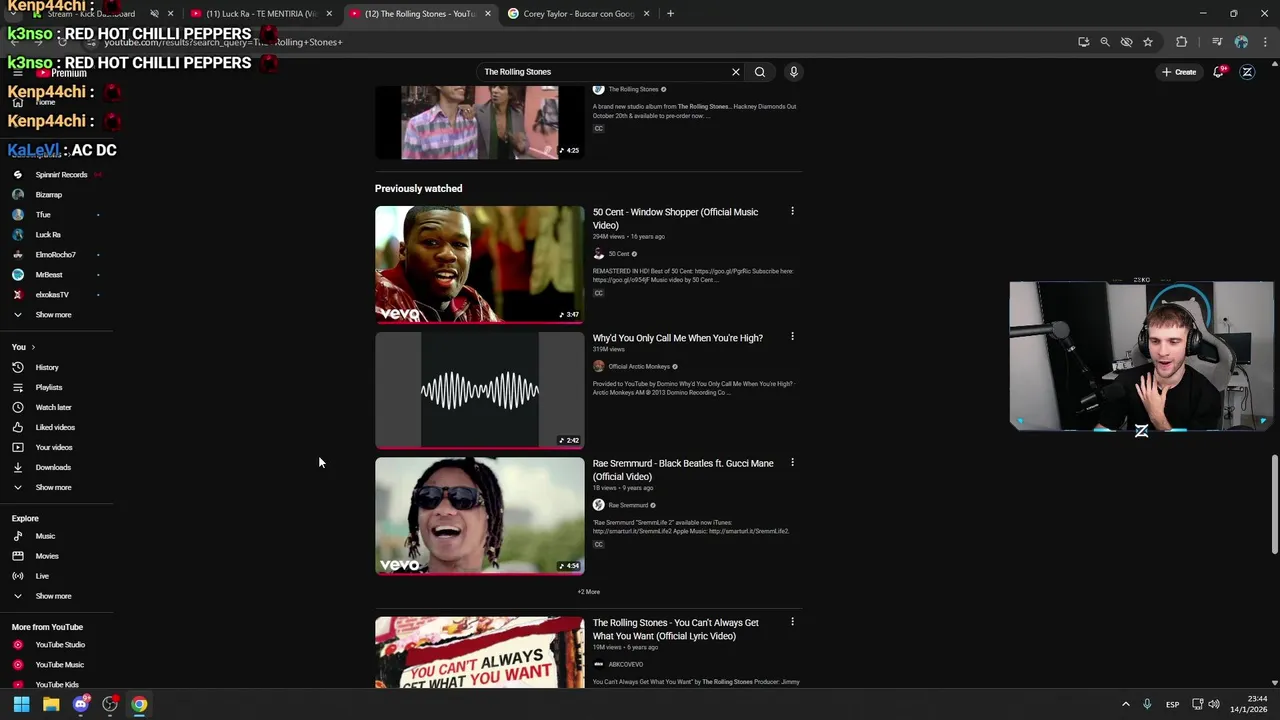The height and width of the screenshot is (720, 1280).
Task: Open options menu for Arctic Monkeys video
Action: 792,337
